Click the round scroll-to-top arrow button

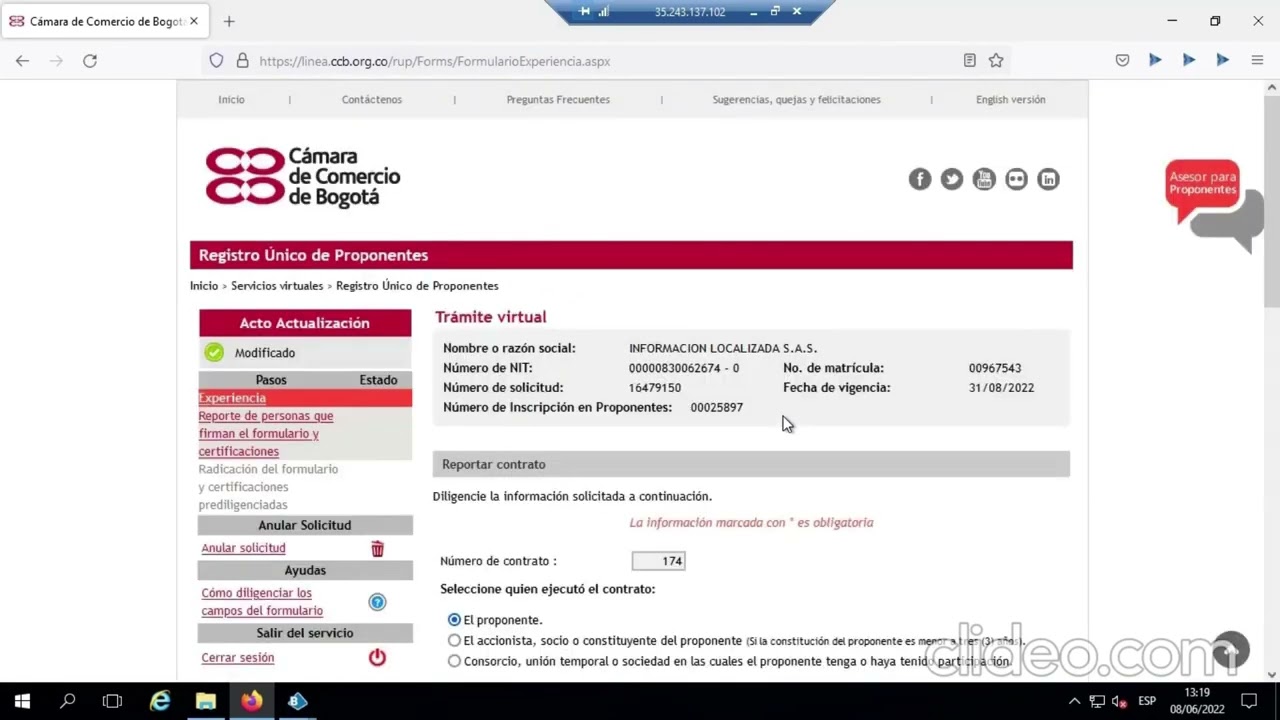pyautogui.click(x=1231, y=651)
